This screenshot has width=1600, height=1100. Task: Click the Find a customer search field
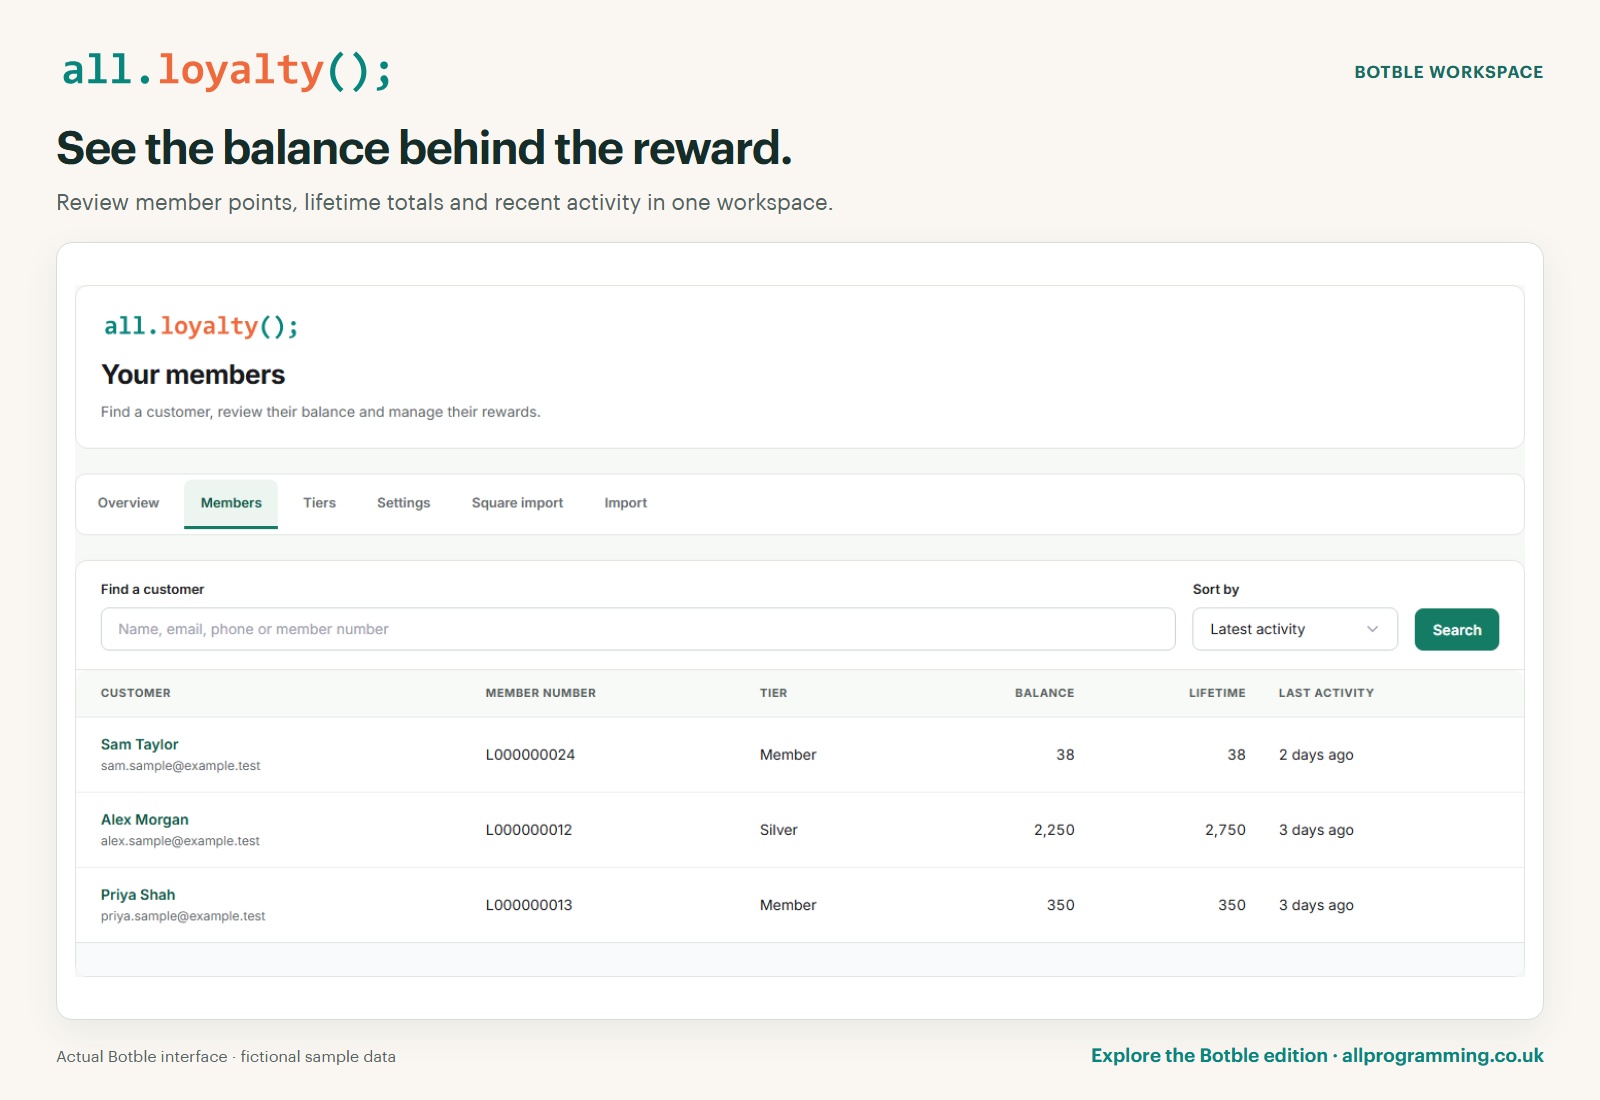[638, 629]
